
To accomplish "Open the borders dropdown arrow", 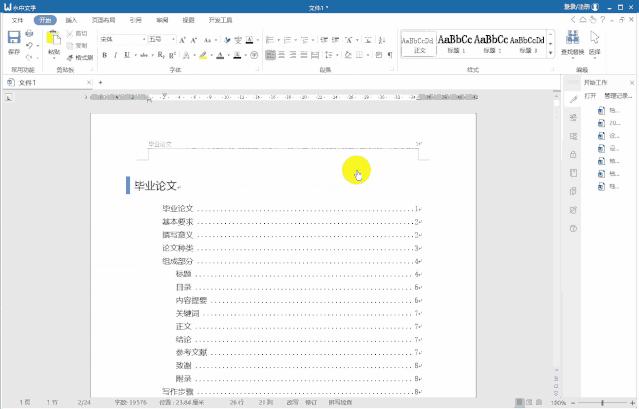I will point(367,55).
